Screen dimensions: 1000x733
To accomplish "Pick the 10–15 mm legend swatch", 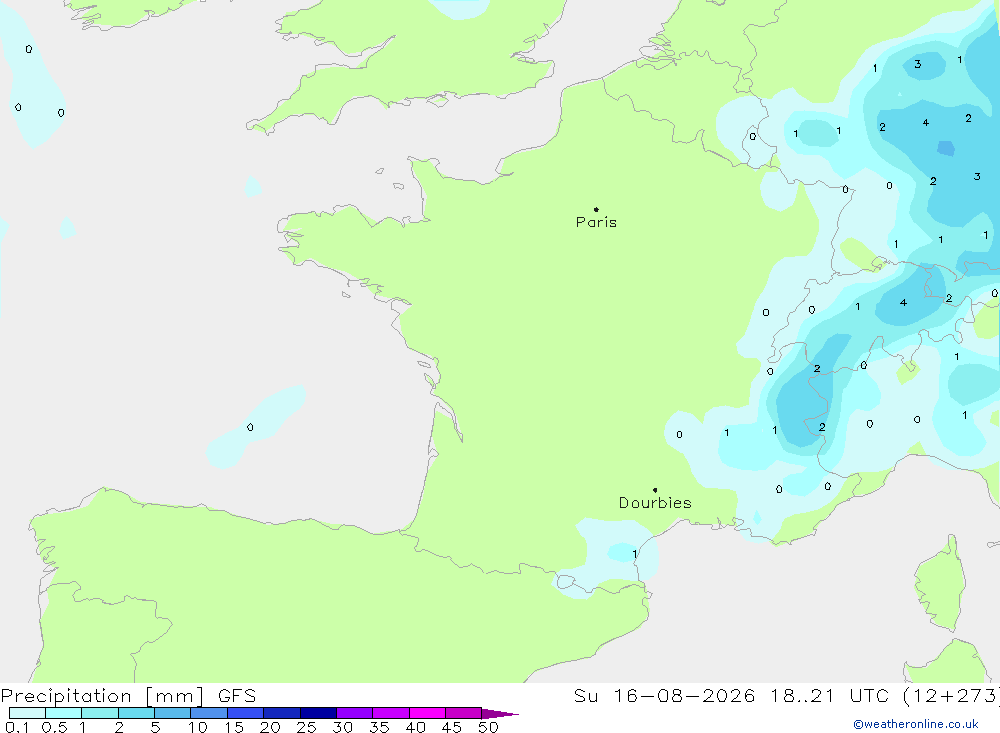I will 209,713.
